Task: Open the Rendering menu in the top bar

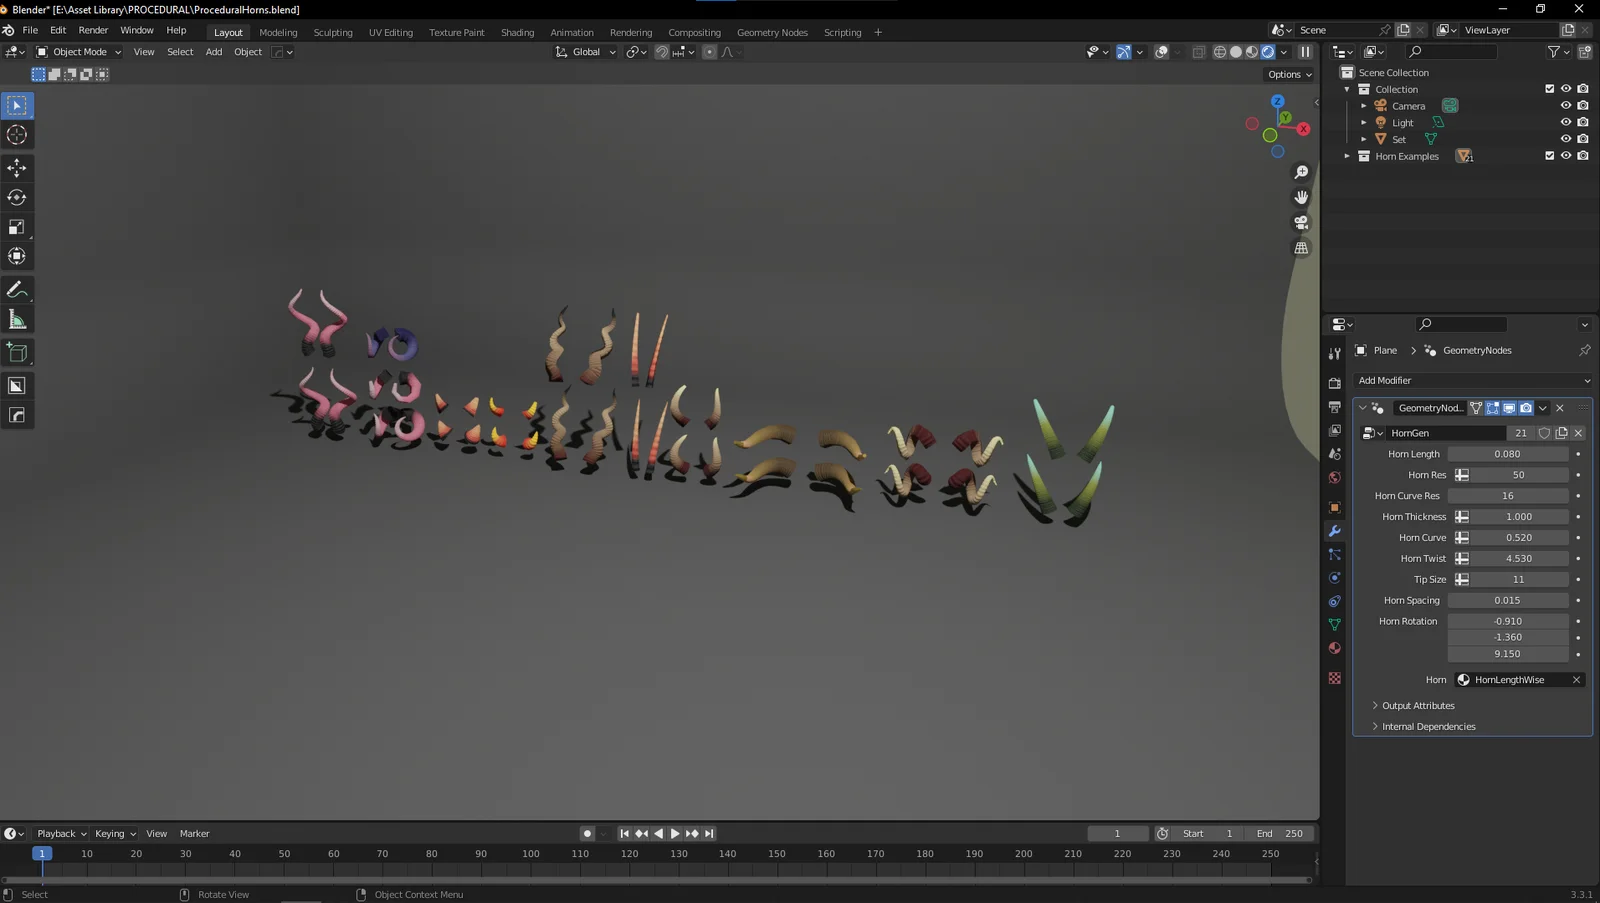Action: coord(631,32)
